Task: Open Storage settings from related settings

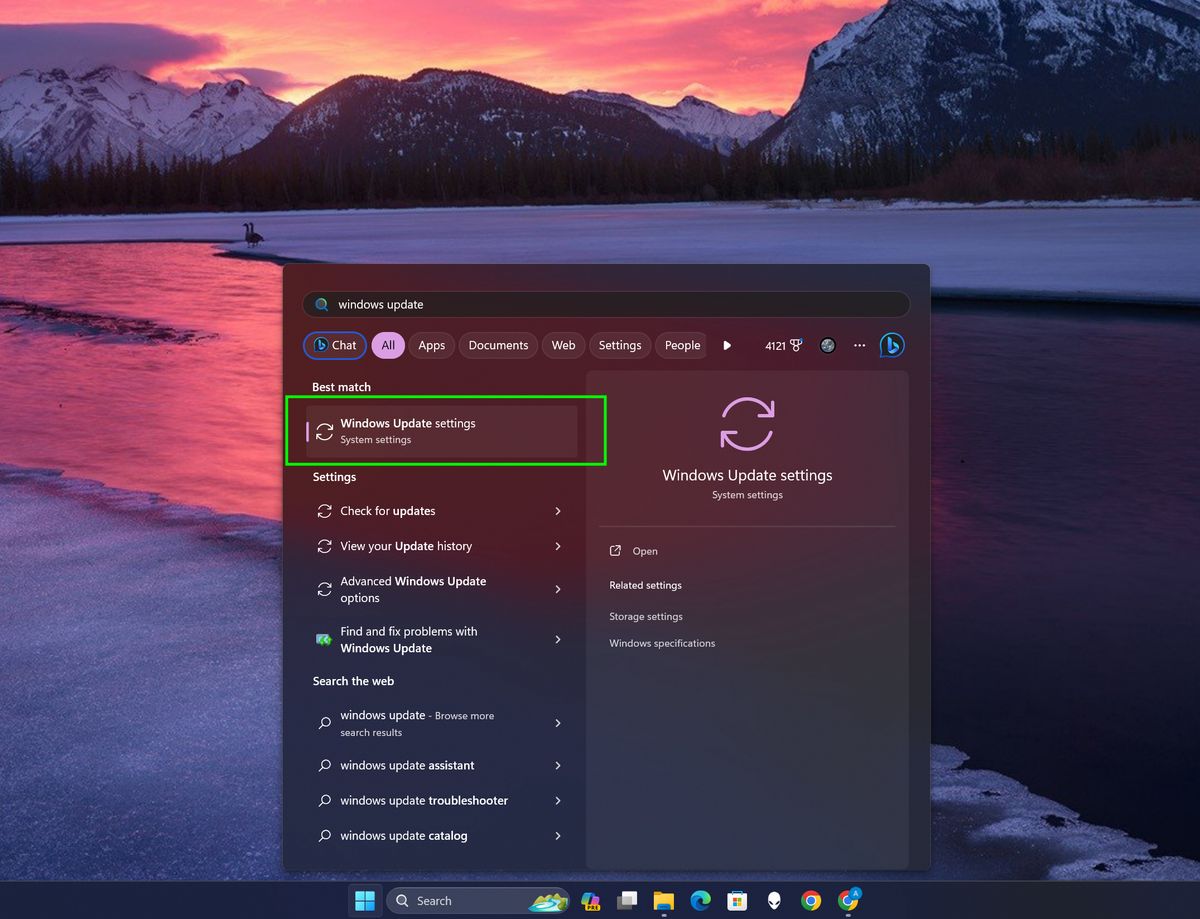Action: tap(646, 616)
